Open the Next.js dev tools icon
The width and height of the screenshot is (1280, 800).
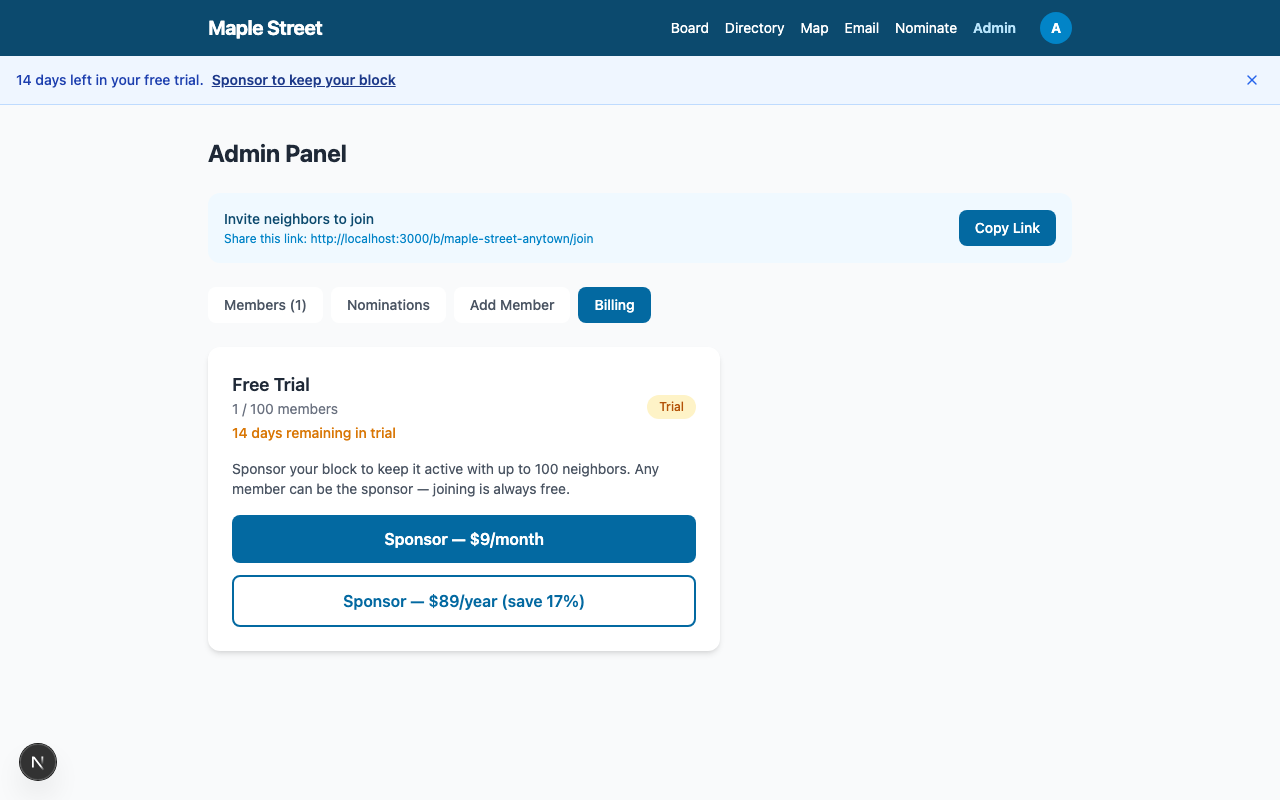(38, 762)
